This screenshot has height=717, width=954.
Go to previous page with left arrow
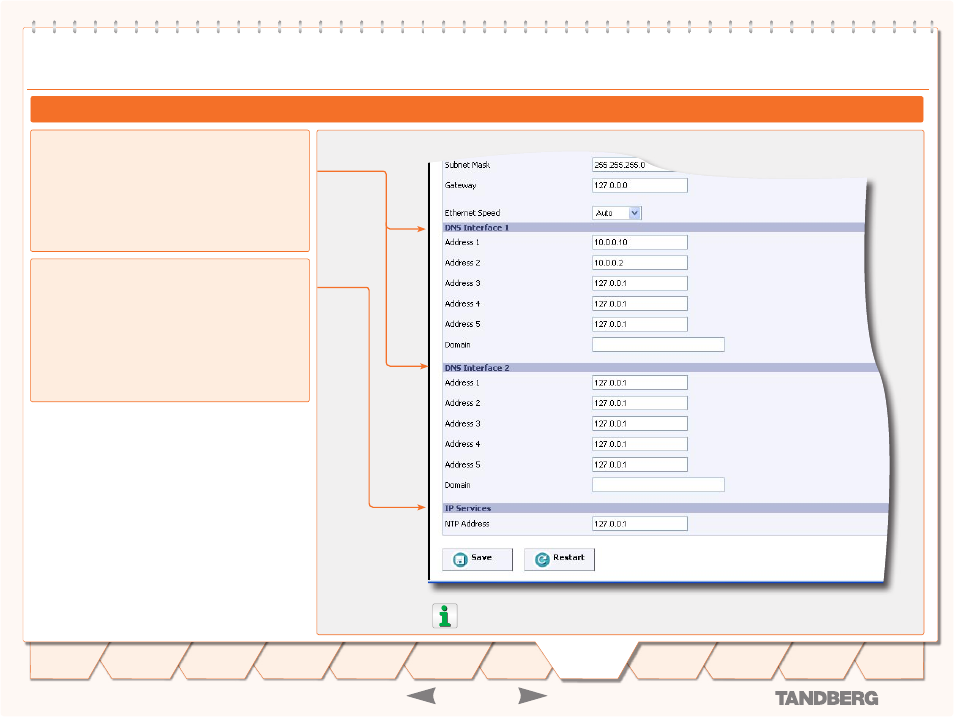click(x=421, y=696)
